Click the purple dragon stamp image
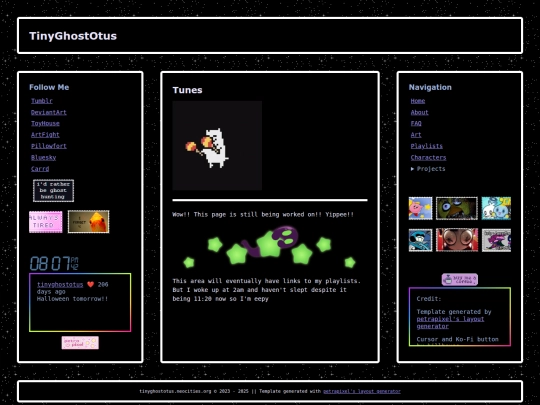 click(x=496, y=240)
